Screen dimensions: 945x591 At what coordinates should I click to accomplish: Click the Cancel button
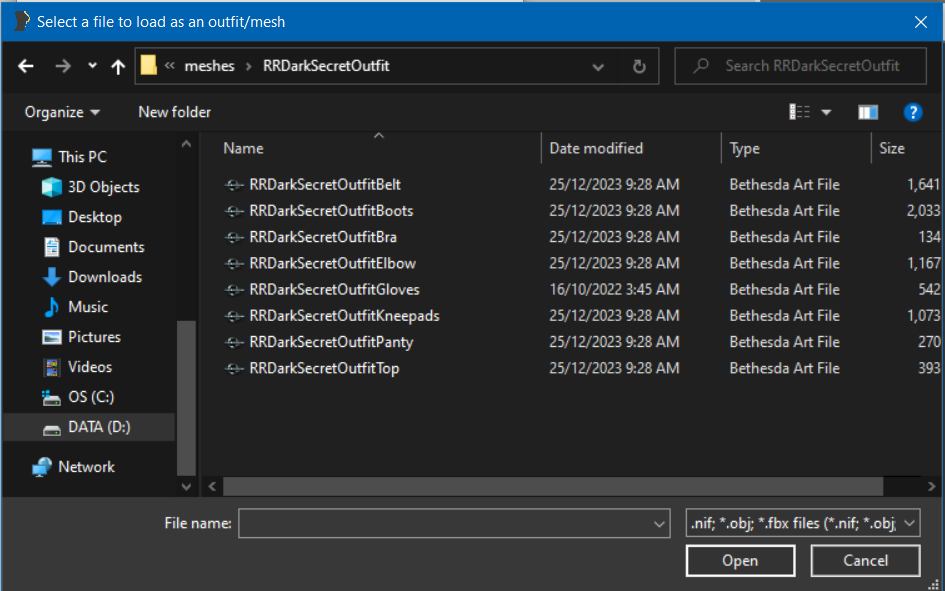click(x=865, y=561)
